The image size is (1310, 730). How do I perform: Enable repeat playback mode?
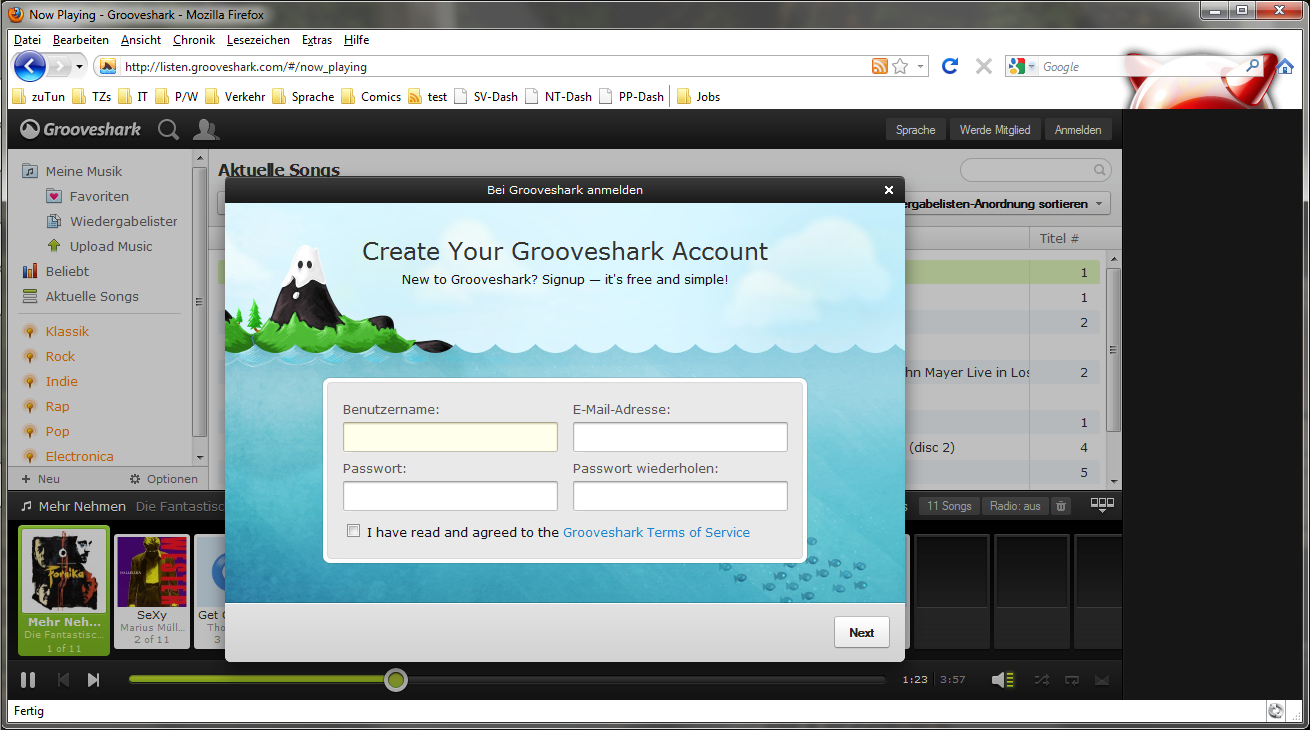point(1071,679)
